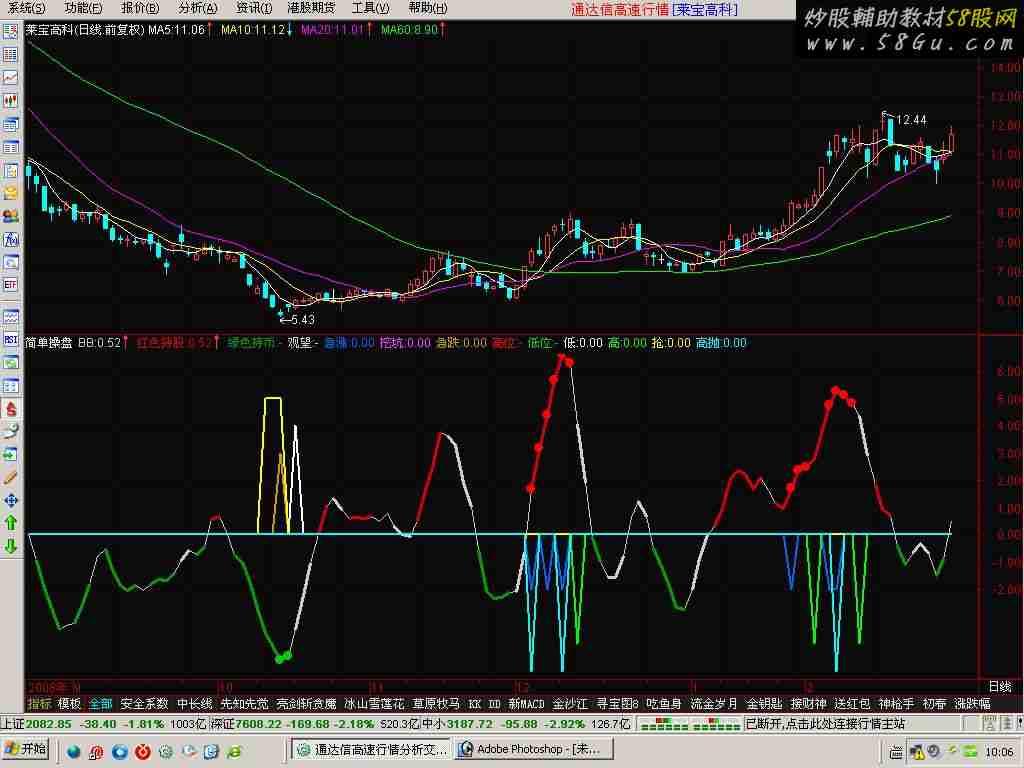Open the 功能(F) menu
The image size is (1024, 768).
click(84, 8)
